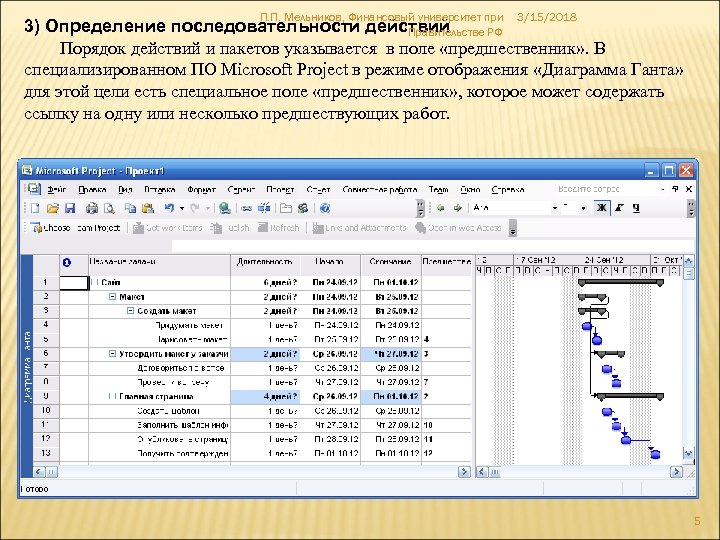Click the Project document icon in menu bar
Viewport: 720px width, 540px height.
(x=34, y=189)
